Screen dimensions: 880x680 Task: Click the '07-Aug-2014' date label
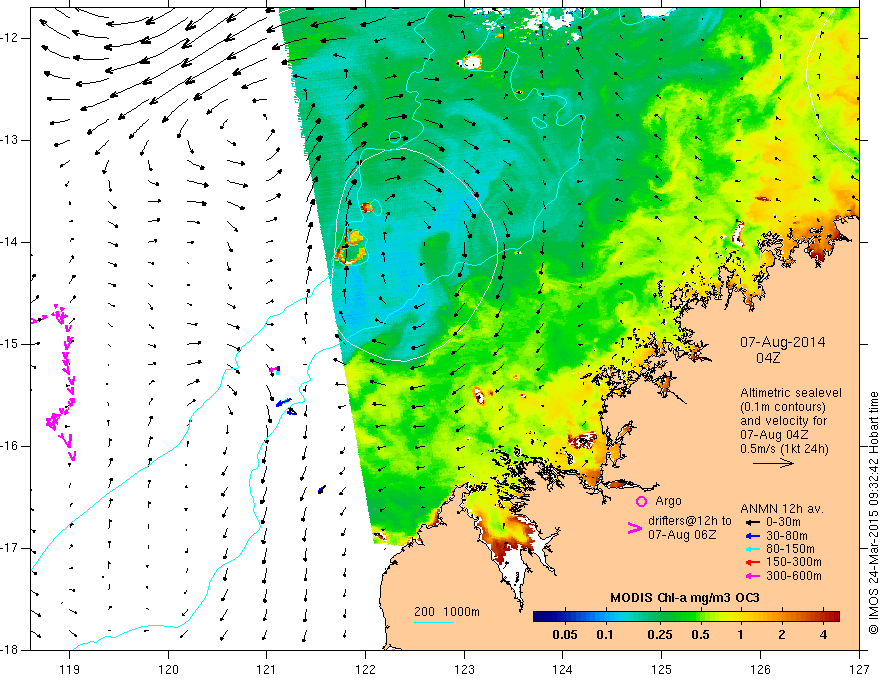pyautogui.click(x=782, y=342)
